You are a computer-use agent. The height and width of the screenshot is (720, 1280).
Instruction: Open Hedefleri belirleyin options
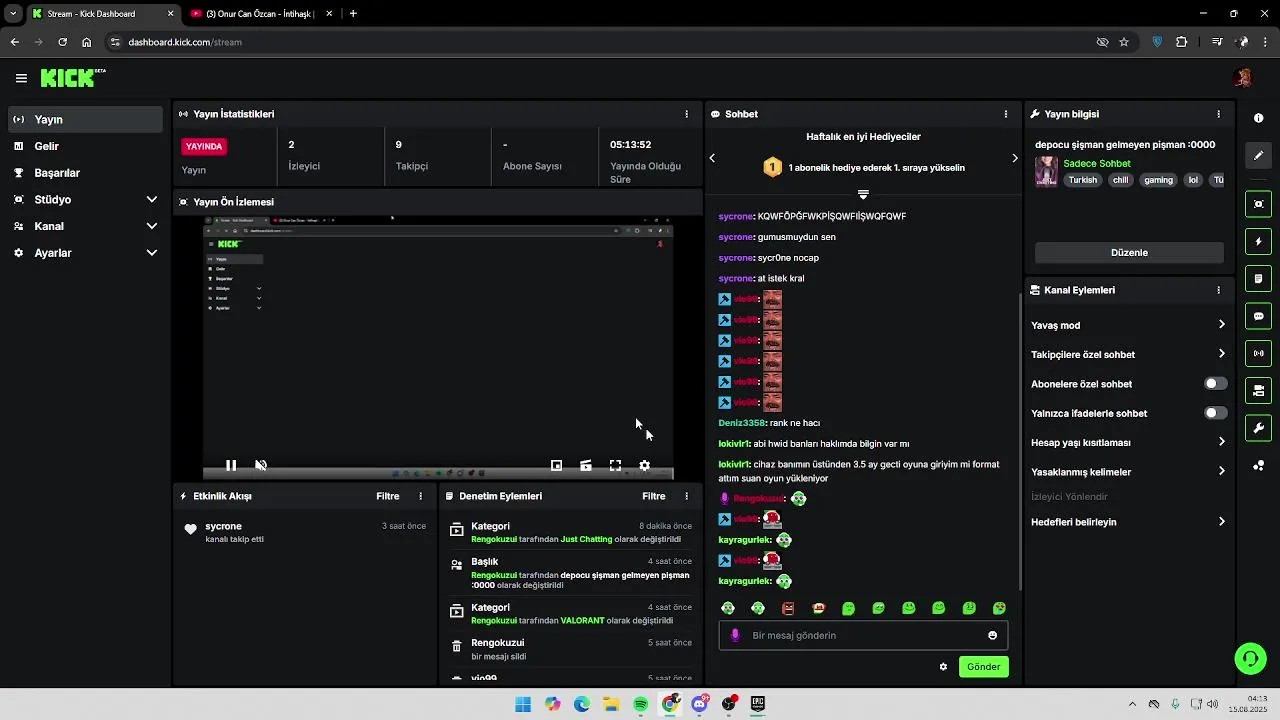point(1128,522)
